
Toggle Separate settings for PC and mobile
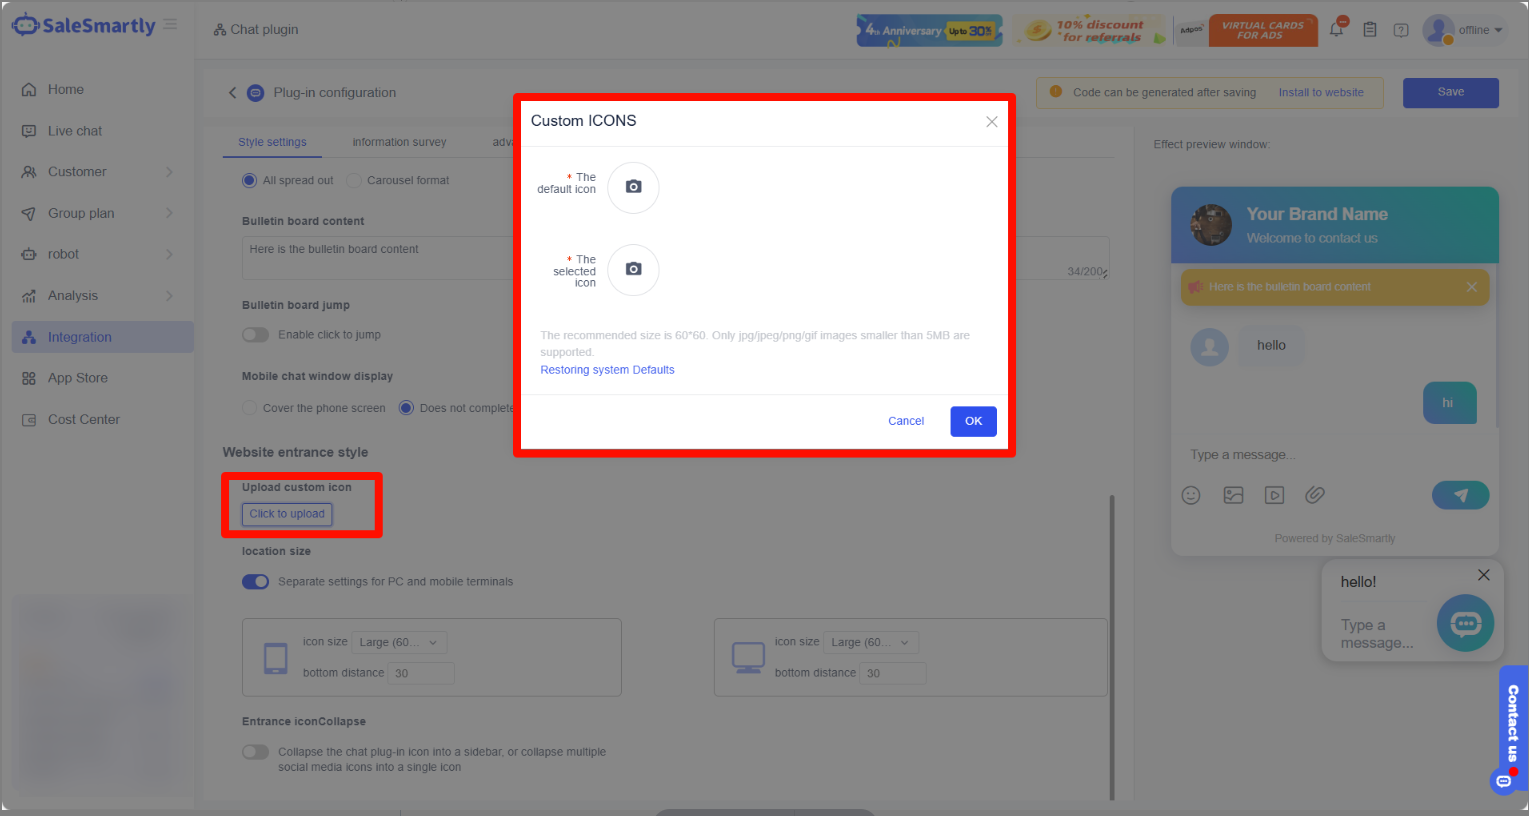(x=255, y=582)
